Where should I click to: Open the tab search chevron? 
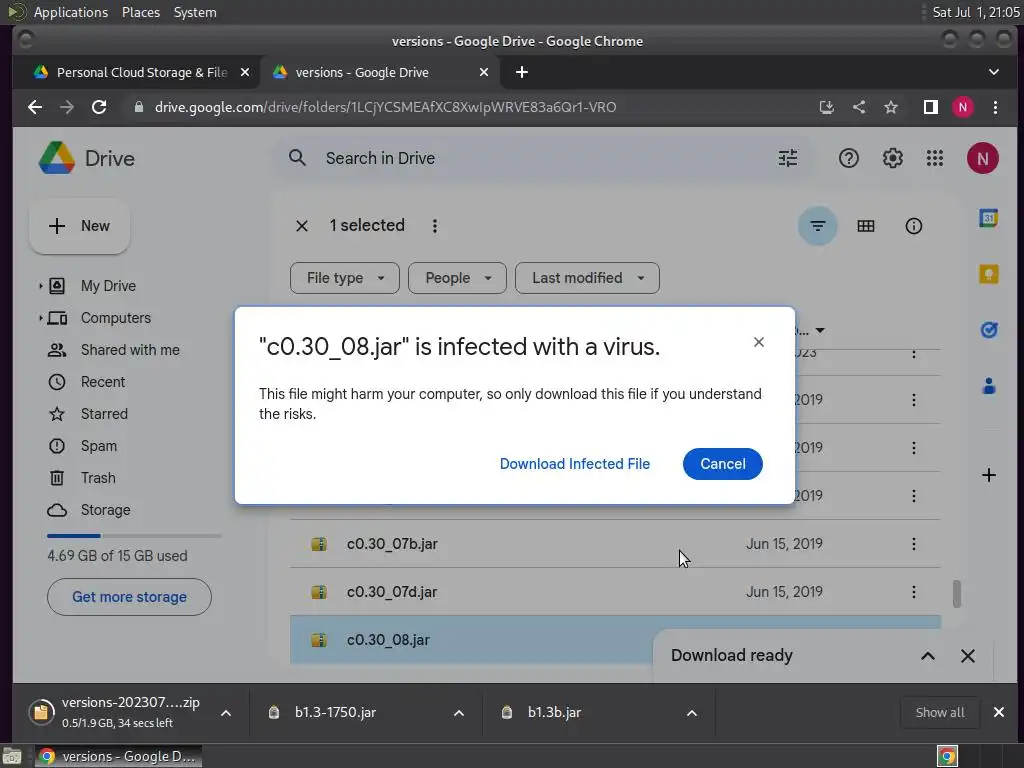(993, 72)
